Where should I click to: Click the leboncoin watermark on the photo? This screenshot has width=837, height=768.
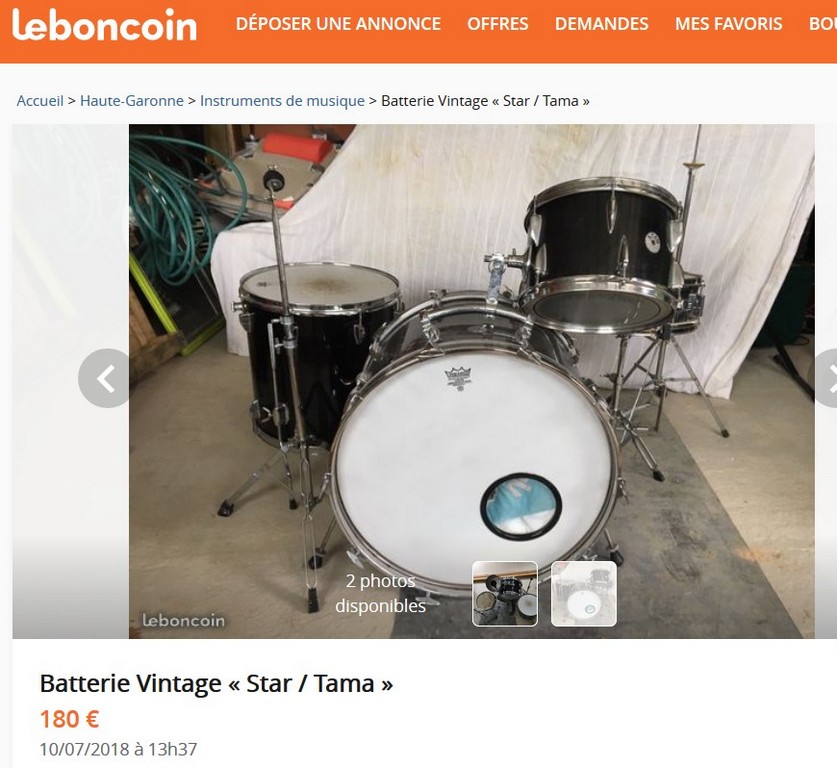[x=184, y=620]
